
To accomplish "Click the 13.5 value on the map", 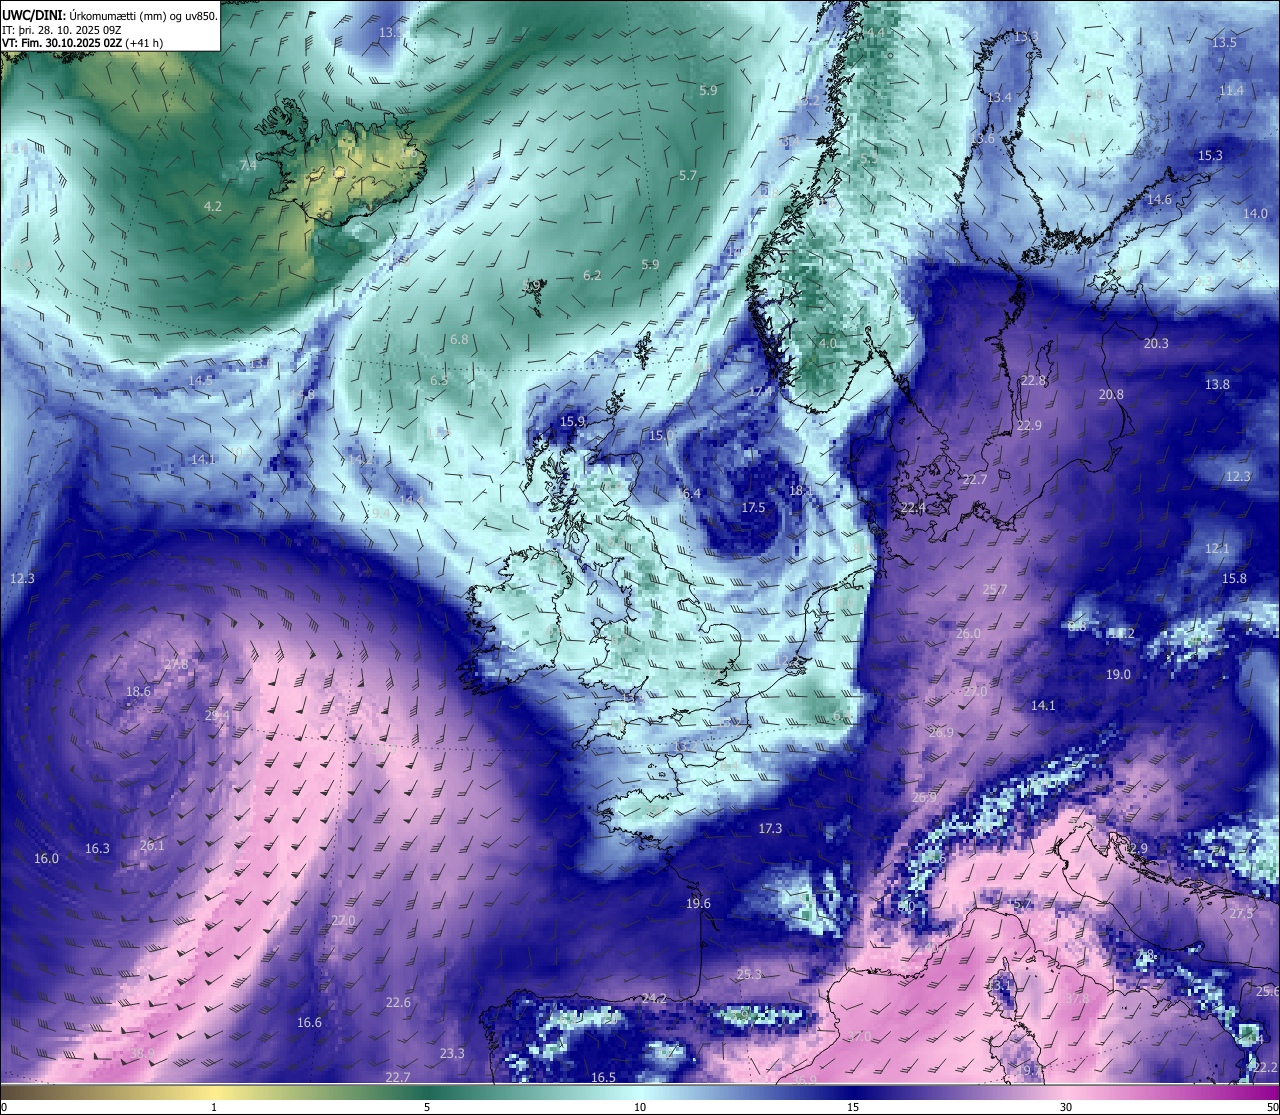I will click(x=1224, y=43).
